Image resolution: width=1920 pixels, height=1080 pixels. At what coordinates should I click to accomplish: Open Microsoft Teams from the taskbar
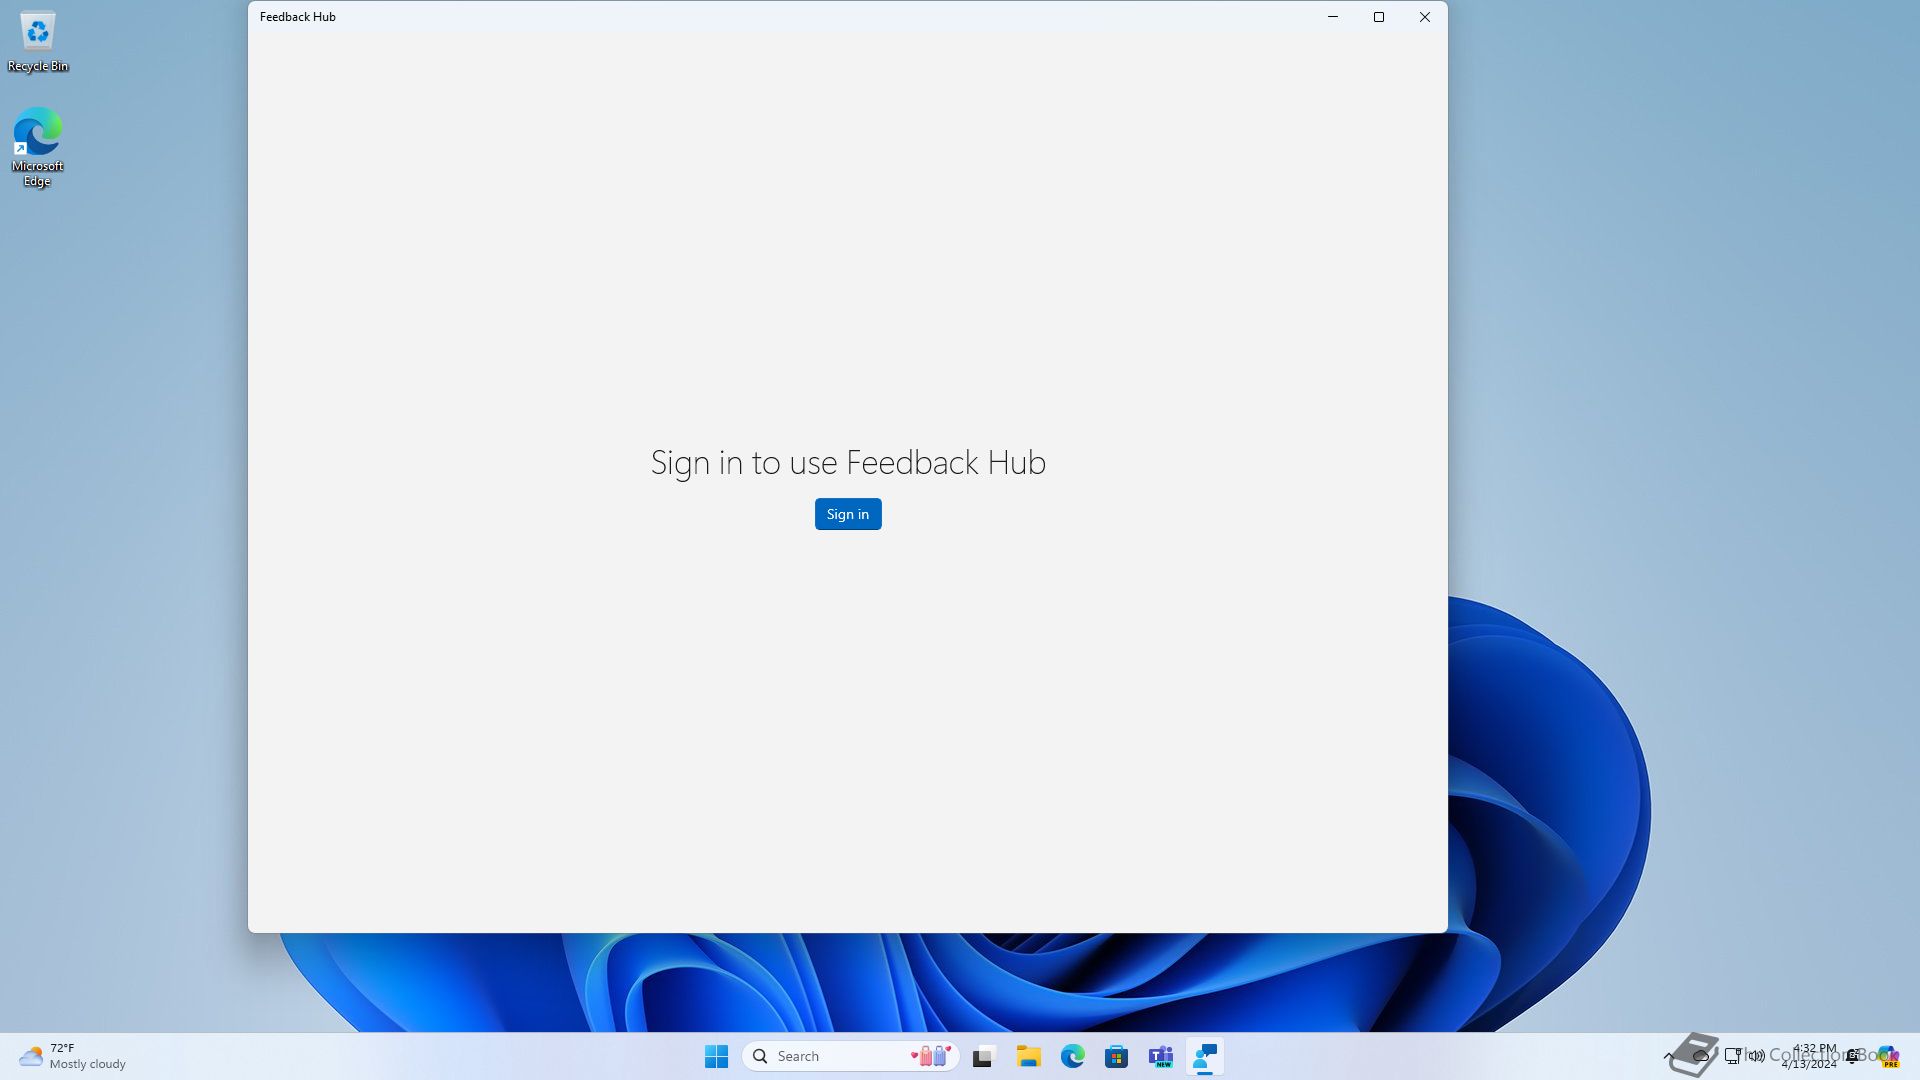pyautogui.click(x=1161, y=1056)
